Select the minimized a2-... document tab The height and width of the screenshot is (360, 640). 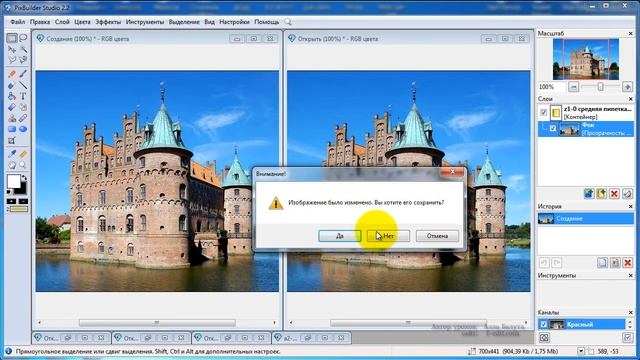pyautogui.click(x=311, y=338)
